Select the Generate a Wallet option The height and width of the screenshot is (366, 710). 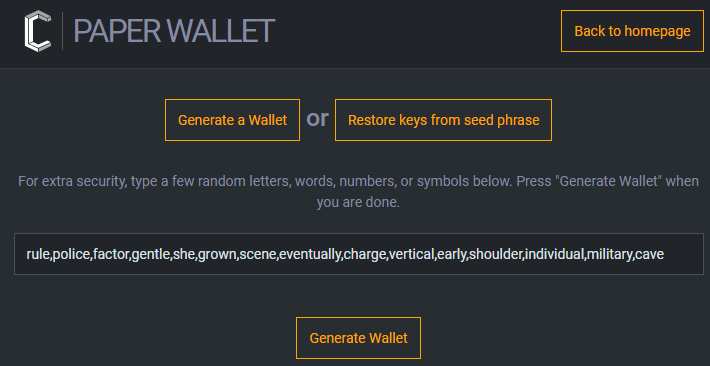232,120
